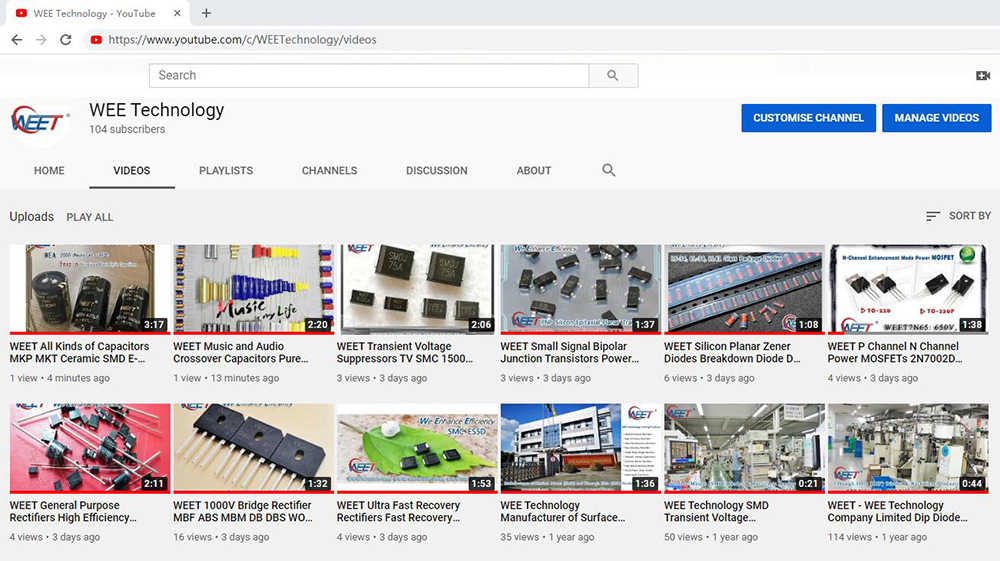The image size is (1000, 561).
Task: Open the Music and Audio thumbnail 2:20
Action: 253,289
